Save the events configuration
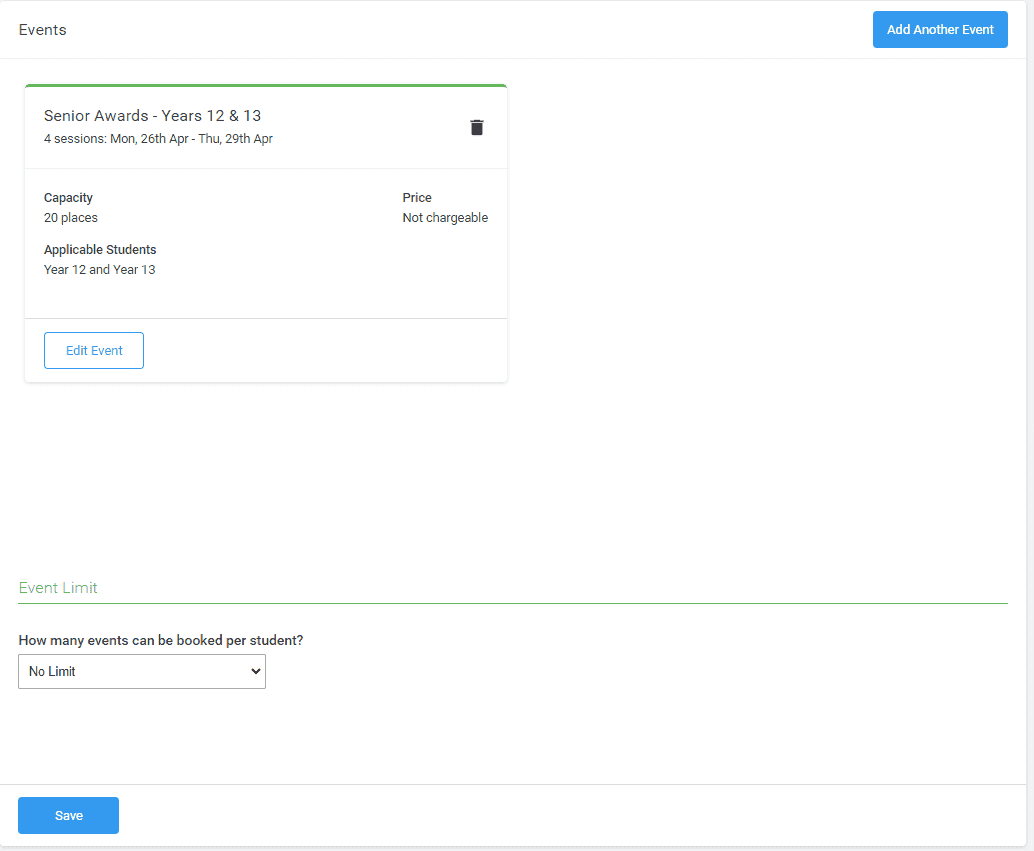The width and height of the screenshot is (1034, 851). coord(67,815)
